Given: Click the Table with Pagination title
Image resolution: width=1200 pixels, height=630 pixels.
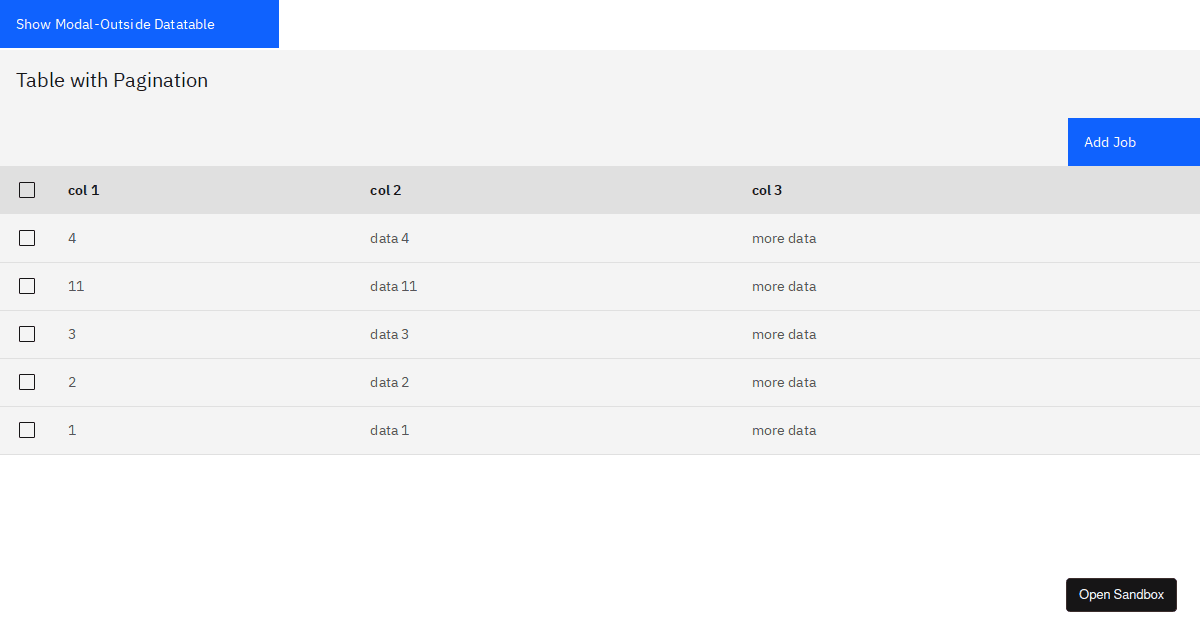Looking at the screenshot, I should (112, 80).
